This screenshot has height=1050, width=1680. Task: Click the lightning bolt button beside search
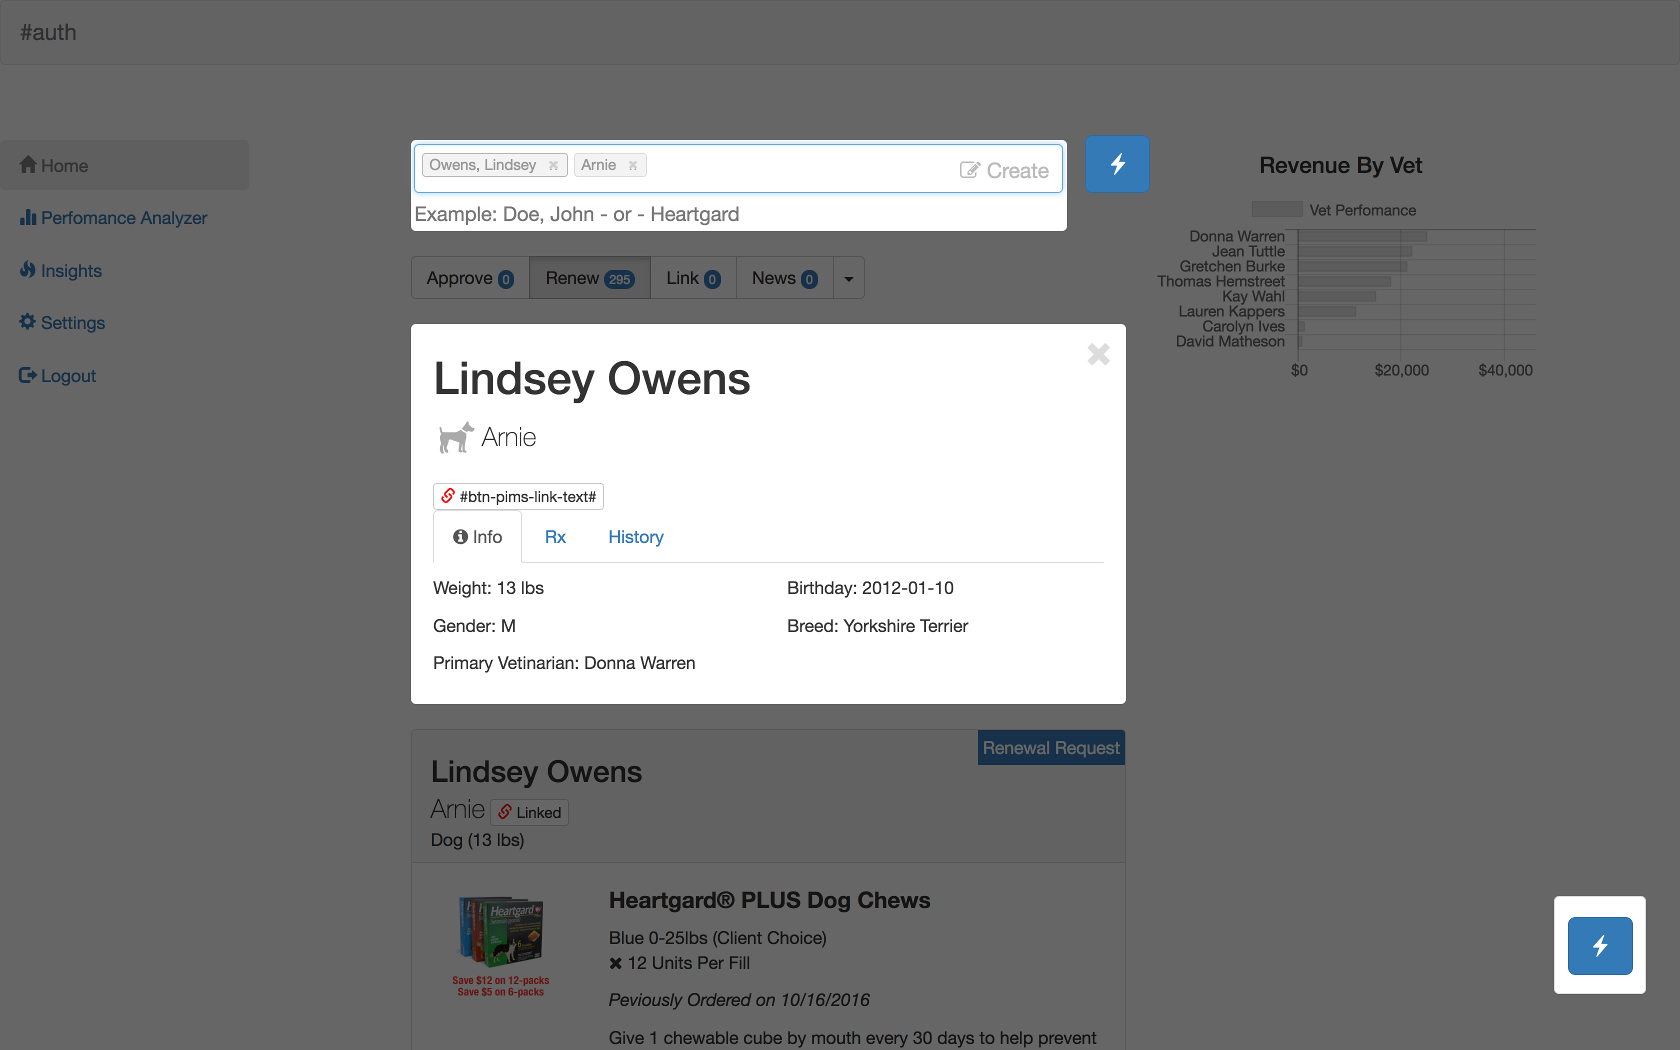[1117, 164]
